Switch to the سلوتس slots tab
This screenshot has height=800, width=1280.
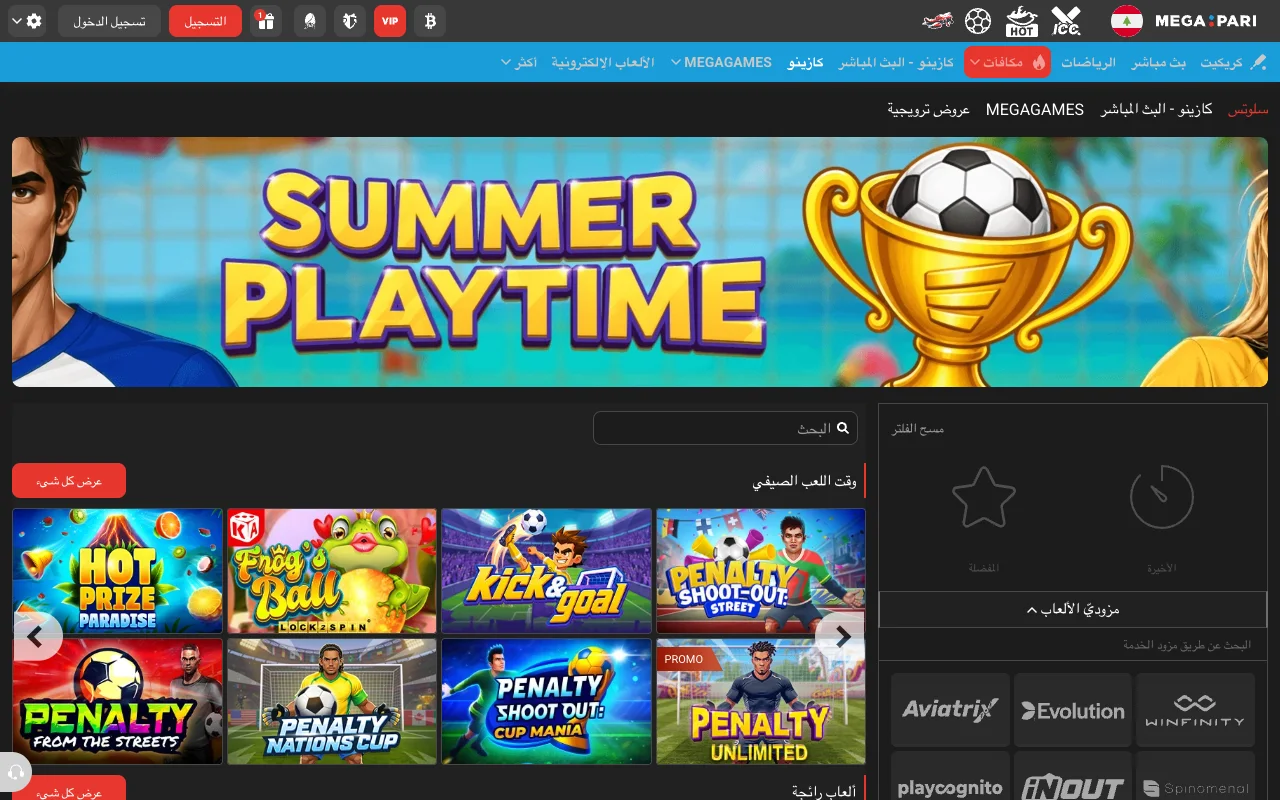[x=1248, y=109]
